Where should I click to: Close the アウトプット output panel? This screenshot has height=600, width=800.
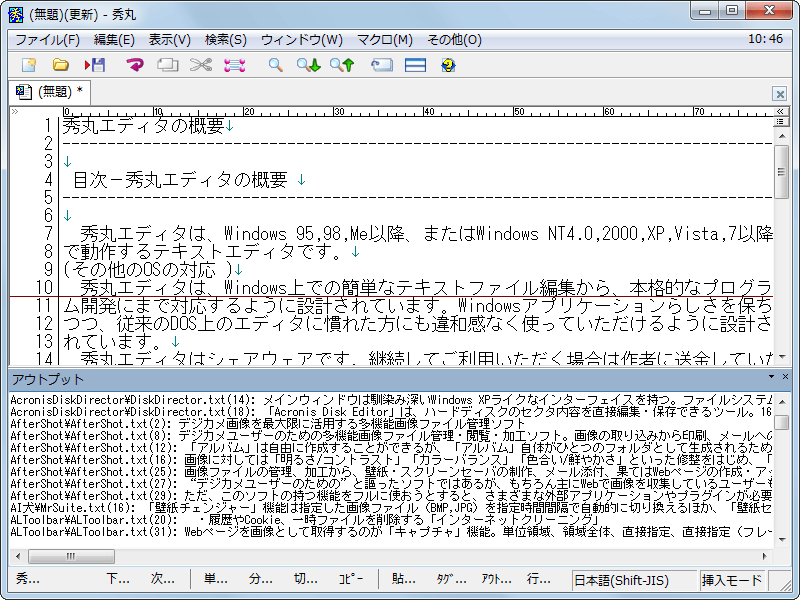(x=785, y=377)
